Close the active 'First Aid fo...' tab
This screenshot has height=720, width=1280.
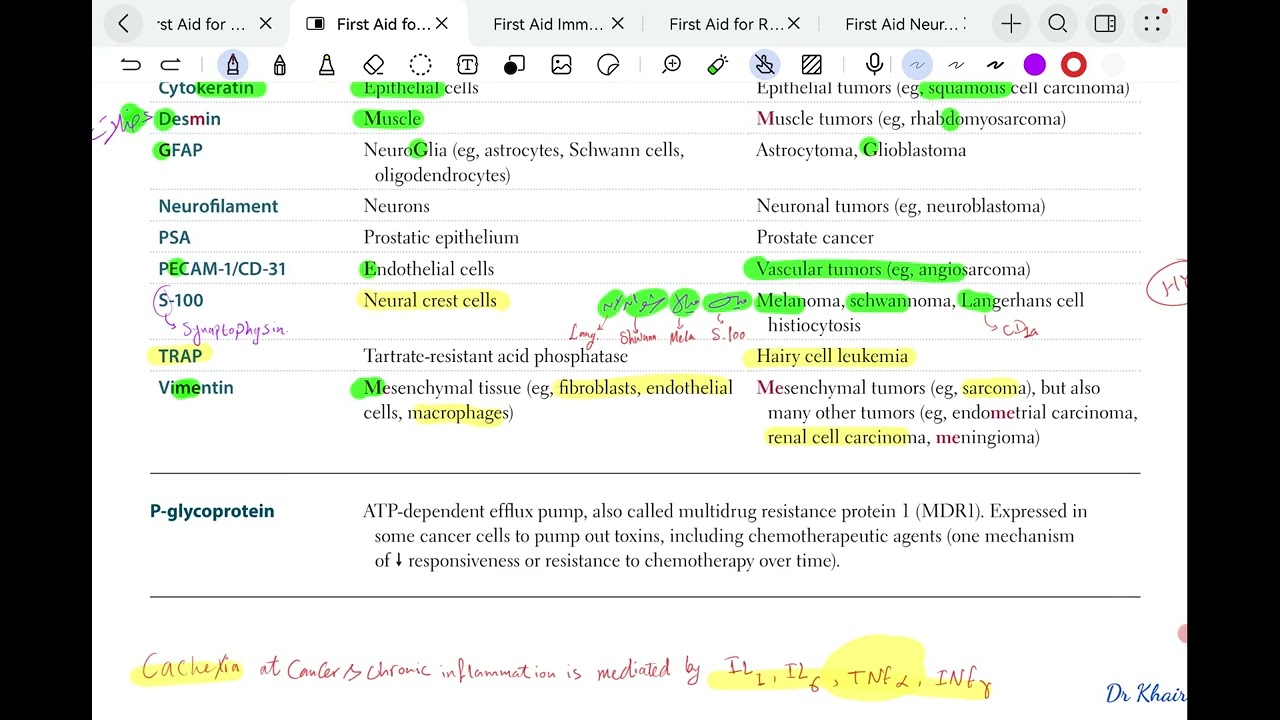[442, 24]
